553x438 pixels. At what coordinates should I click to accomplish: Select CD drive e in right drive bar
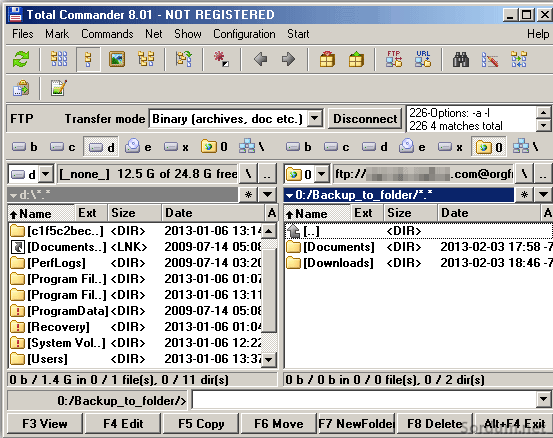tap(412, 147)
